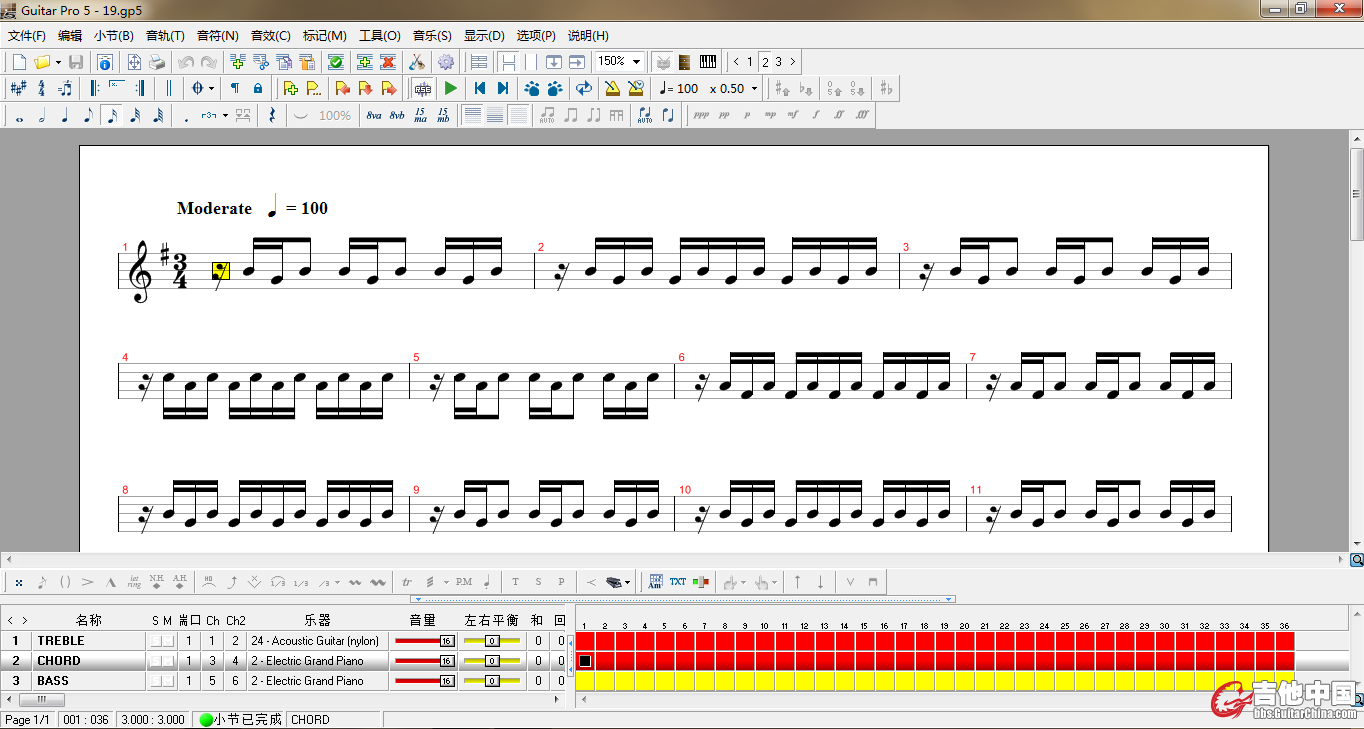Open the 工具(O) menu
1364x729 pixels.
(x=379, y=35)
